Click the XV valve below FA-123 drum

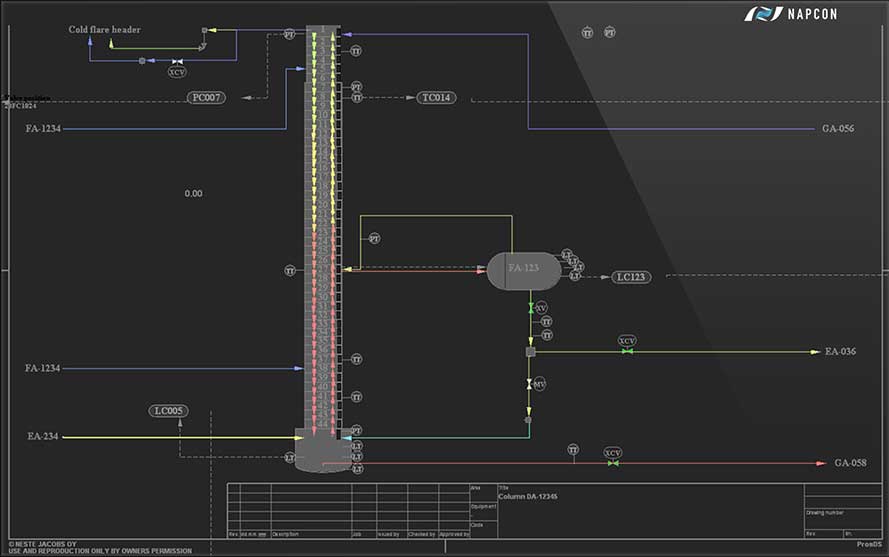tap(541, 307)
